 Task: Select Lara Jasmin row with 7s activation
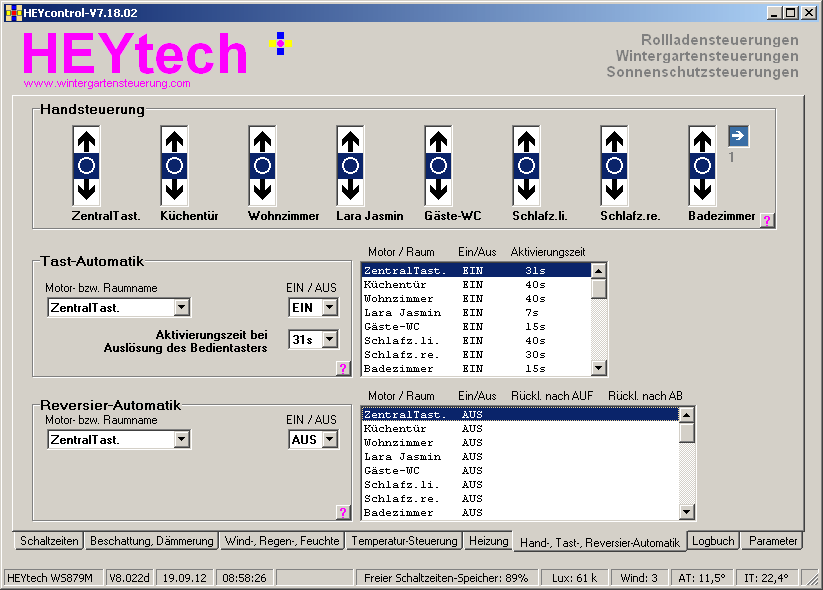tap(476, 313)
